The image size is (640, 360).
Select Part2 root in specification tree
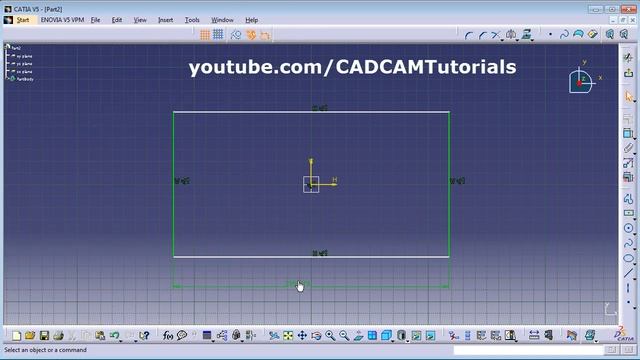click(x=16, y=48)
